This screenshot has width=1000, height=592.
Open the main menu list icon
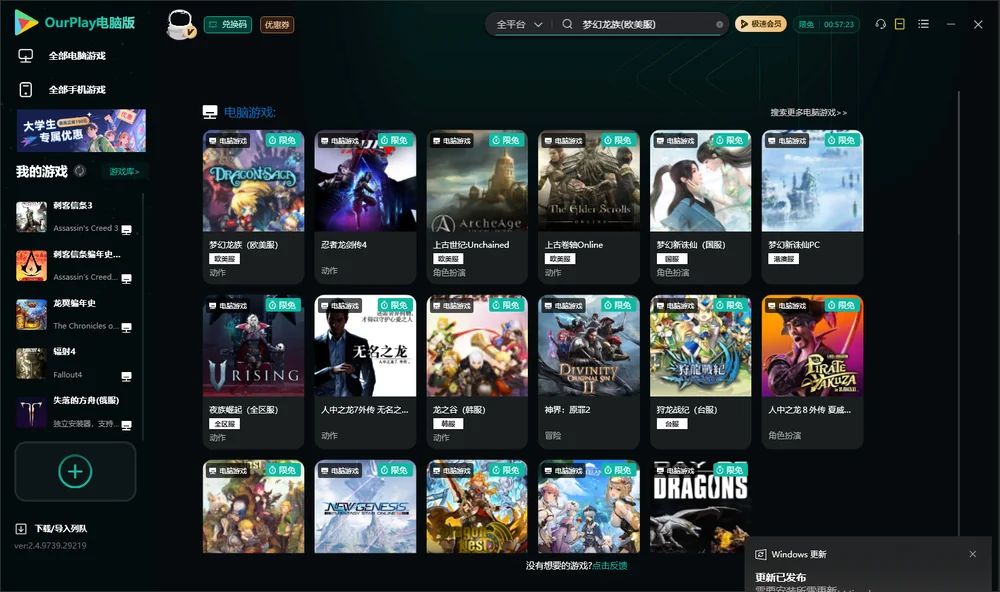(x=923, y=24)
